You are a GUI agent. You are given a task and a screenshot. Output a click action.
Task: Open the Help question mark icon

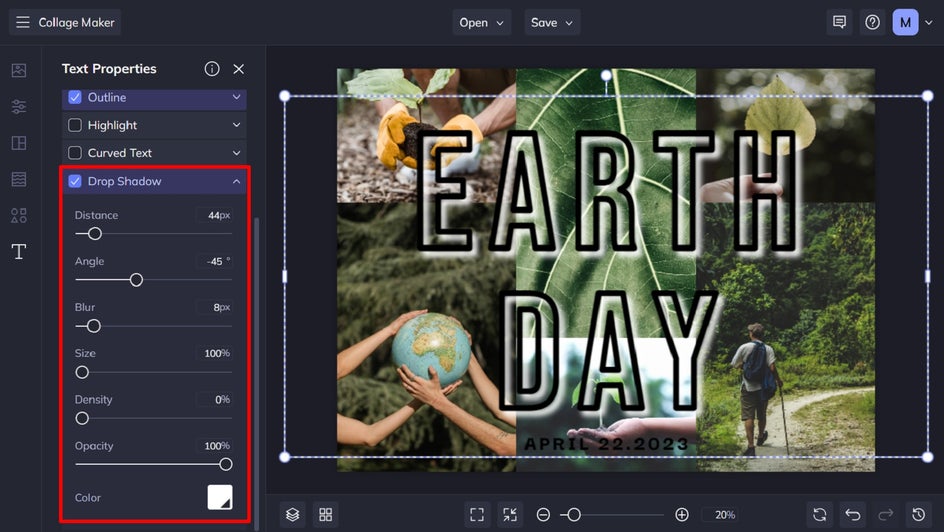(x=872, y=22)
